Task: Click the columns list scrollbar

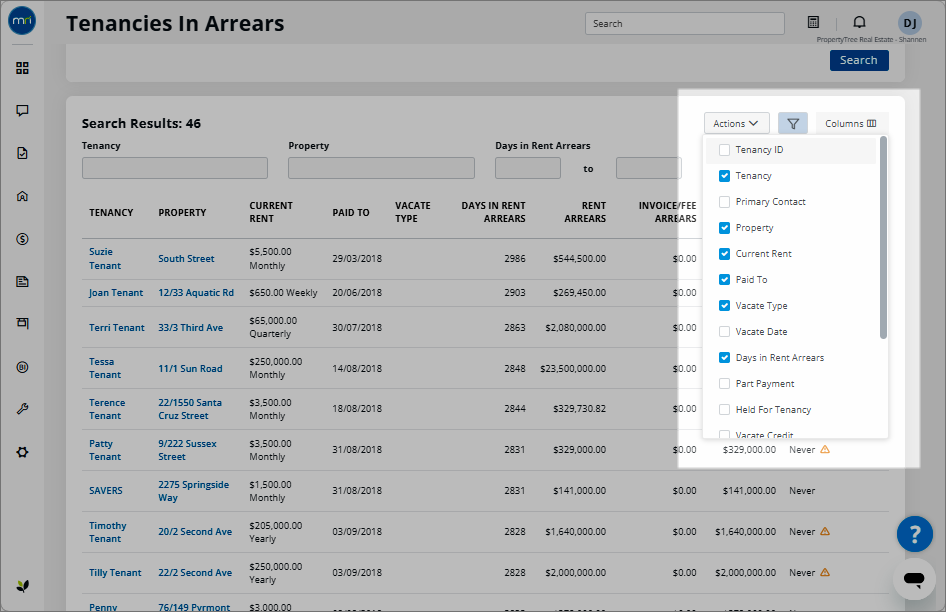Action: coord(883,237)
